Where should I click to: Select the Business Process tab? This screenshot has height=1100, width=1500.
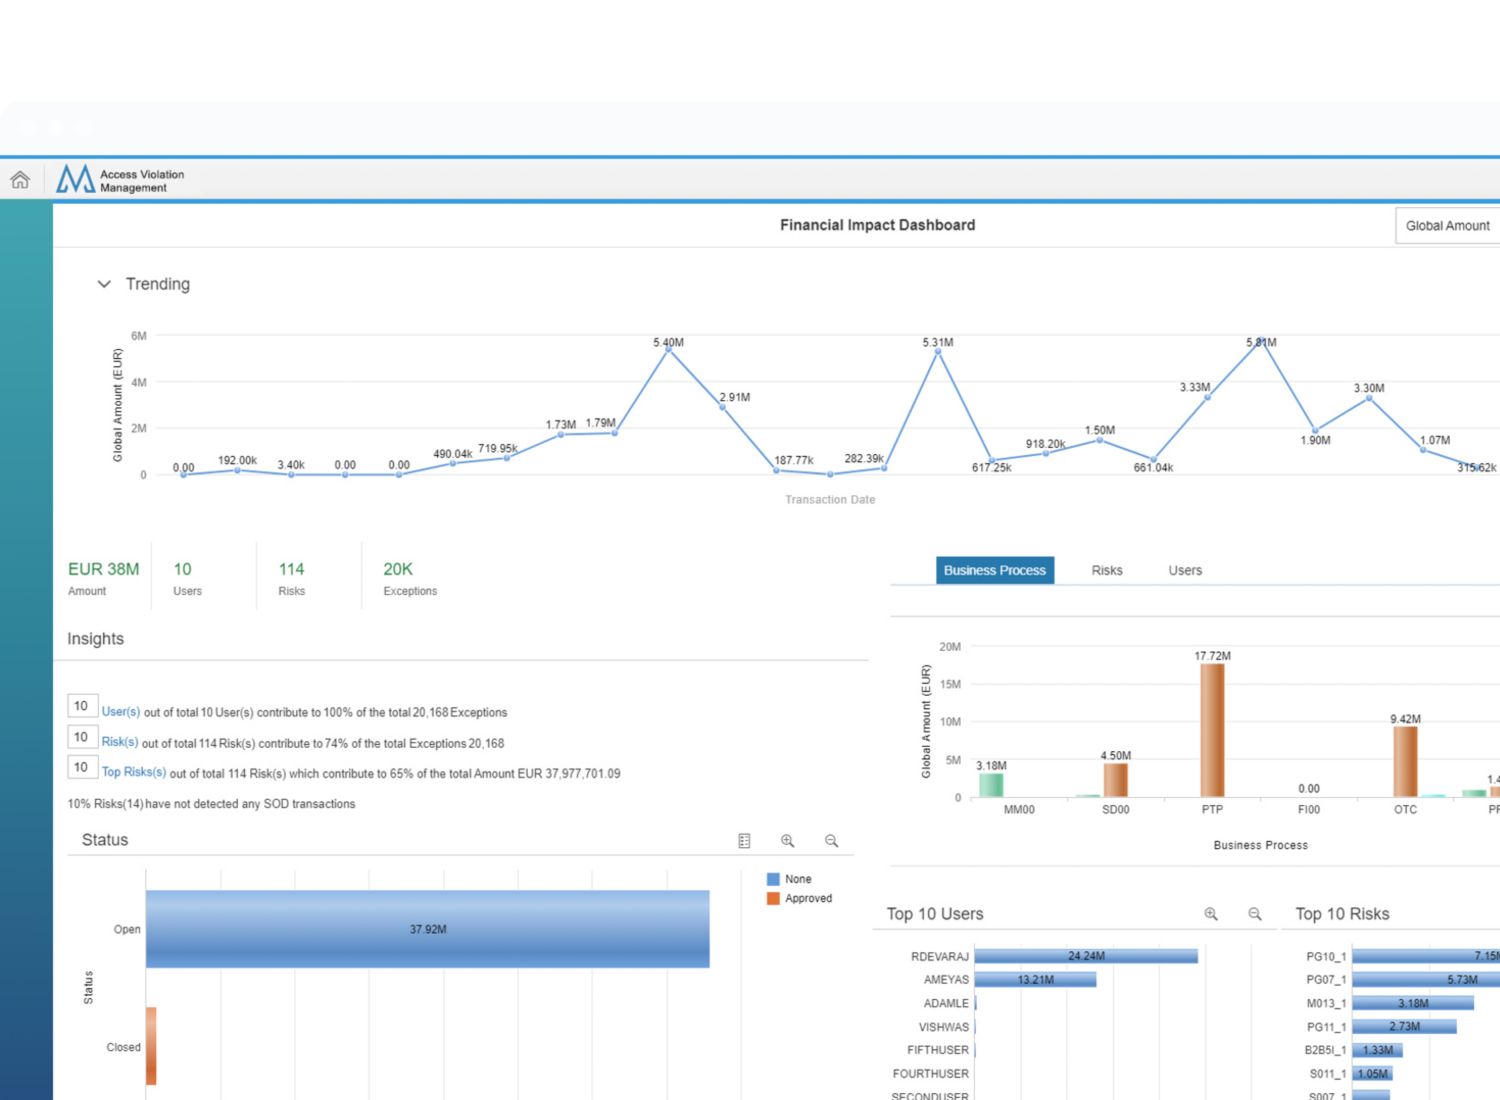point(994,570)
